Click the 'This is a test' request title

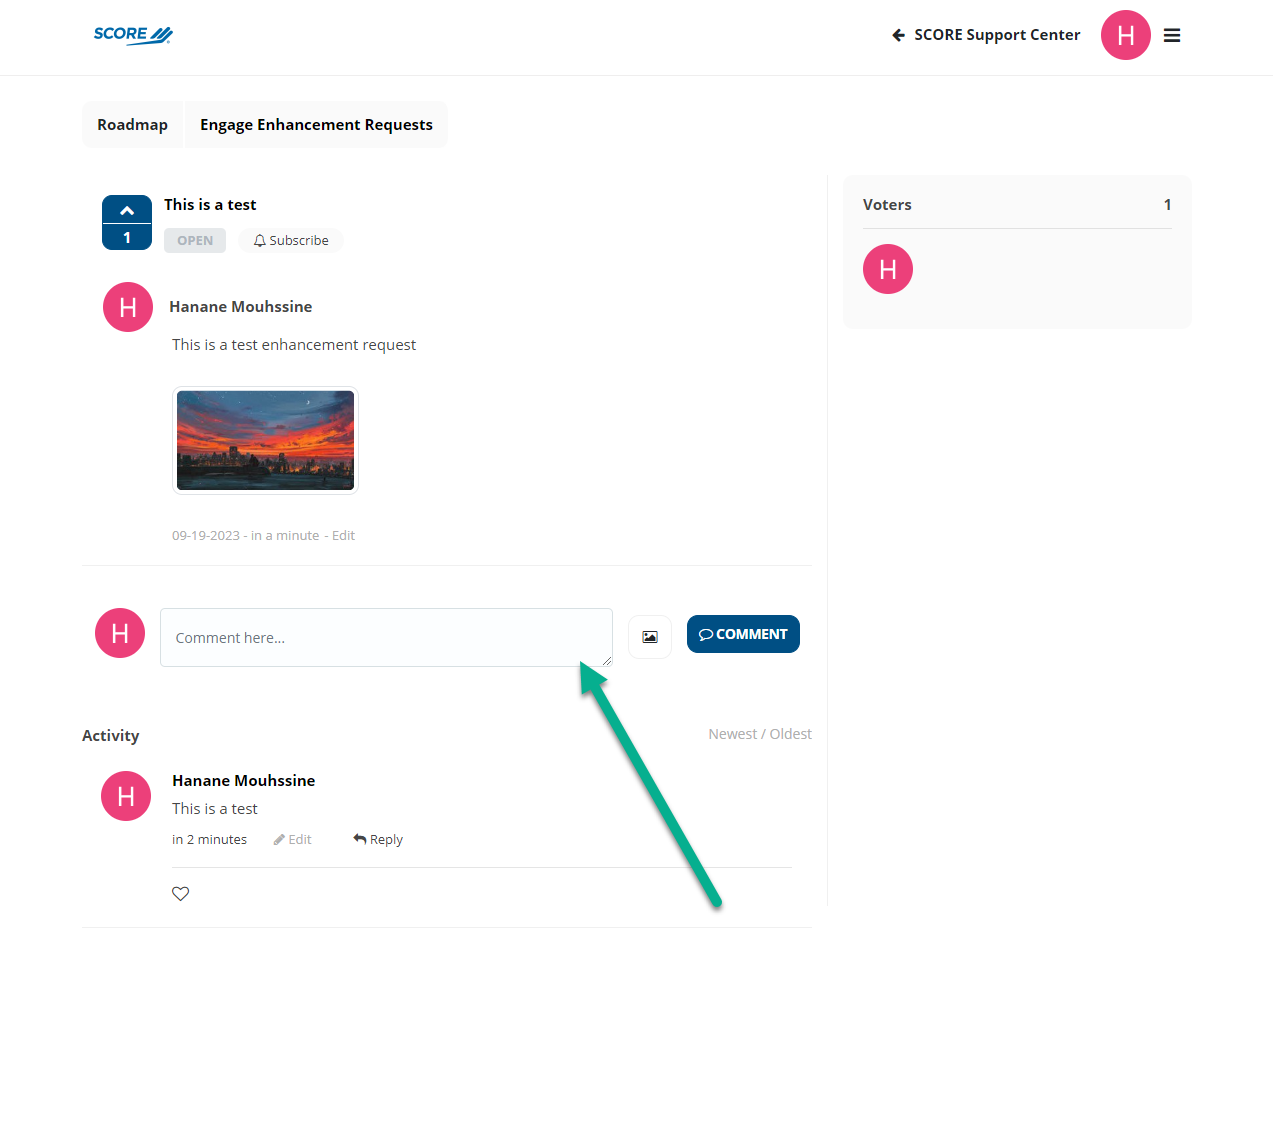(x=210, y=205)
